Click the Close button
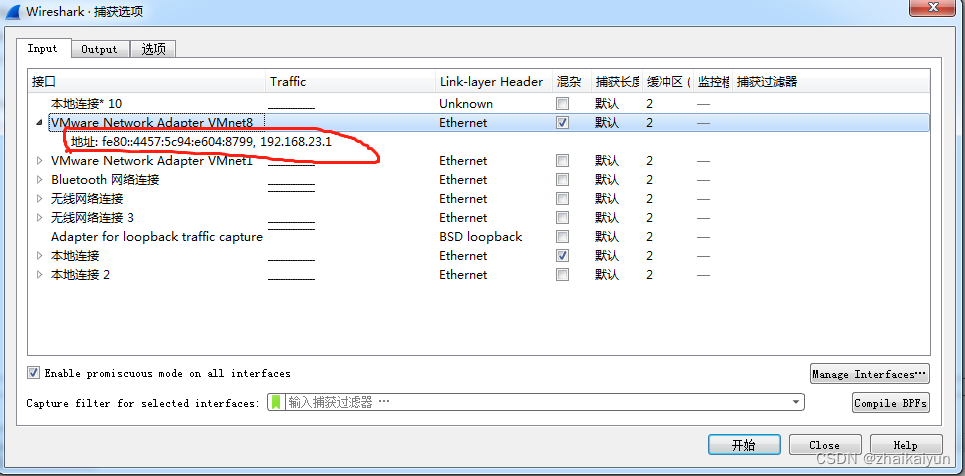The height and width of the screenshot is (476, 965). point(825,445)
